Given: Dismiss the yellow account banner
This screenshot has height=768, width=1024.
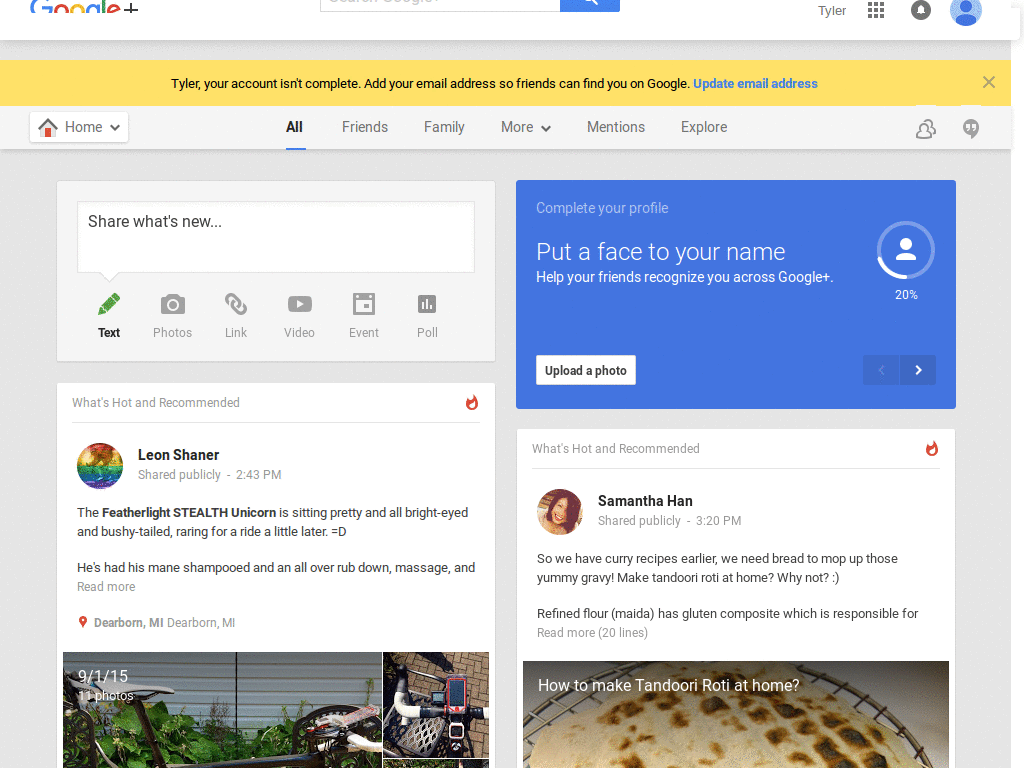Looking at the screenshot, I should [989, 82].
